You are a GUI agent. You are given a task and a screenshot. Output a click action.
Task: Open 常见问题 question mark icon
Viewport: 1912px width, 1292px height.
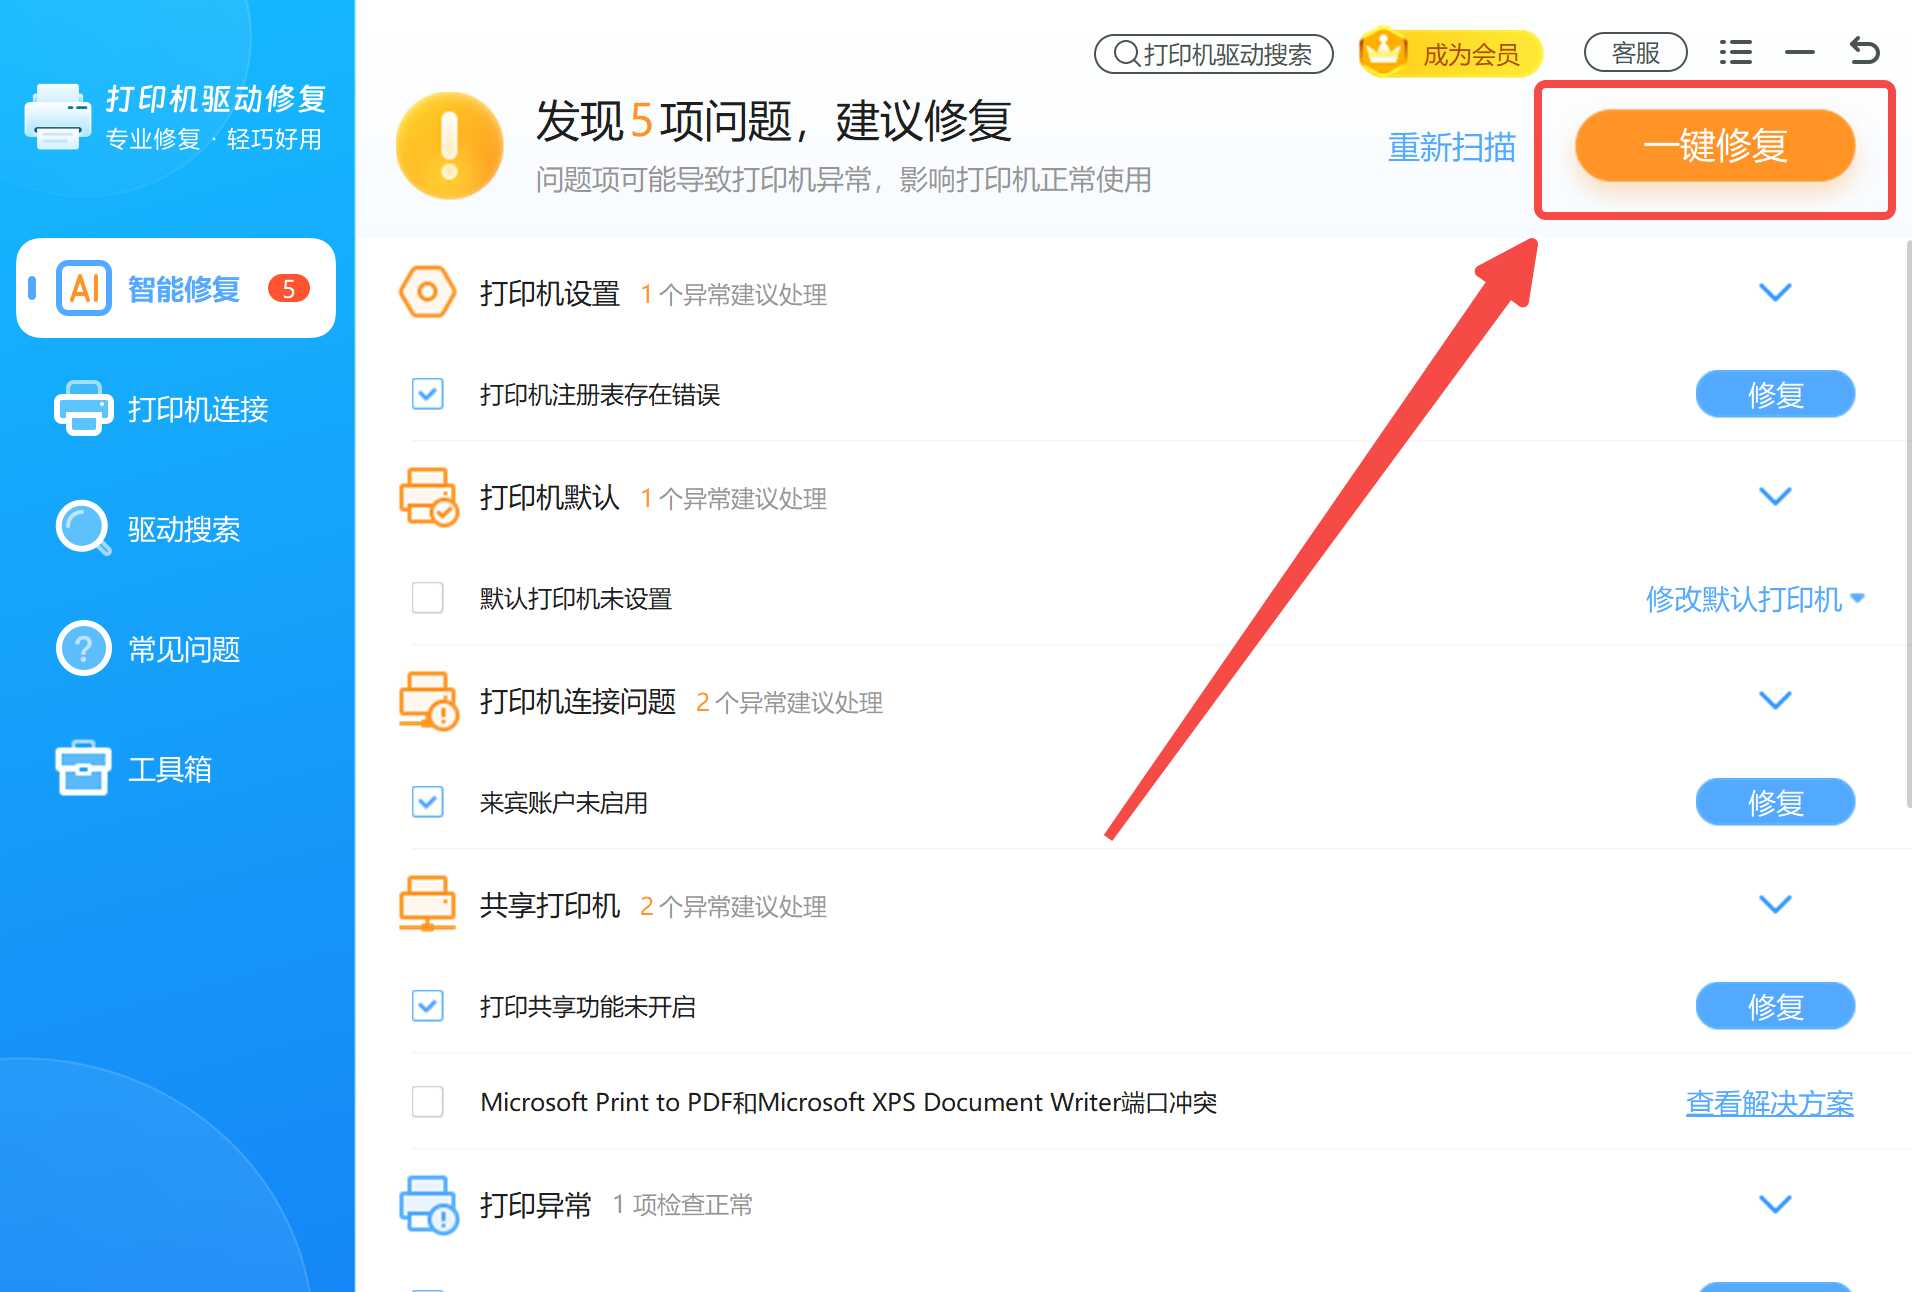(x=83, y=649)
